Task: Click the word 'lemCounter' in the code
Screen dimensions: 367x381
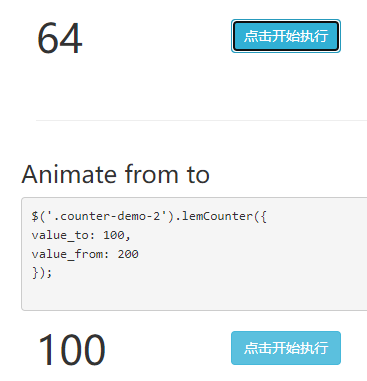Action: (217, 216)
